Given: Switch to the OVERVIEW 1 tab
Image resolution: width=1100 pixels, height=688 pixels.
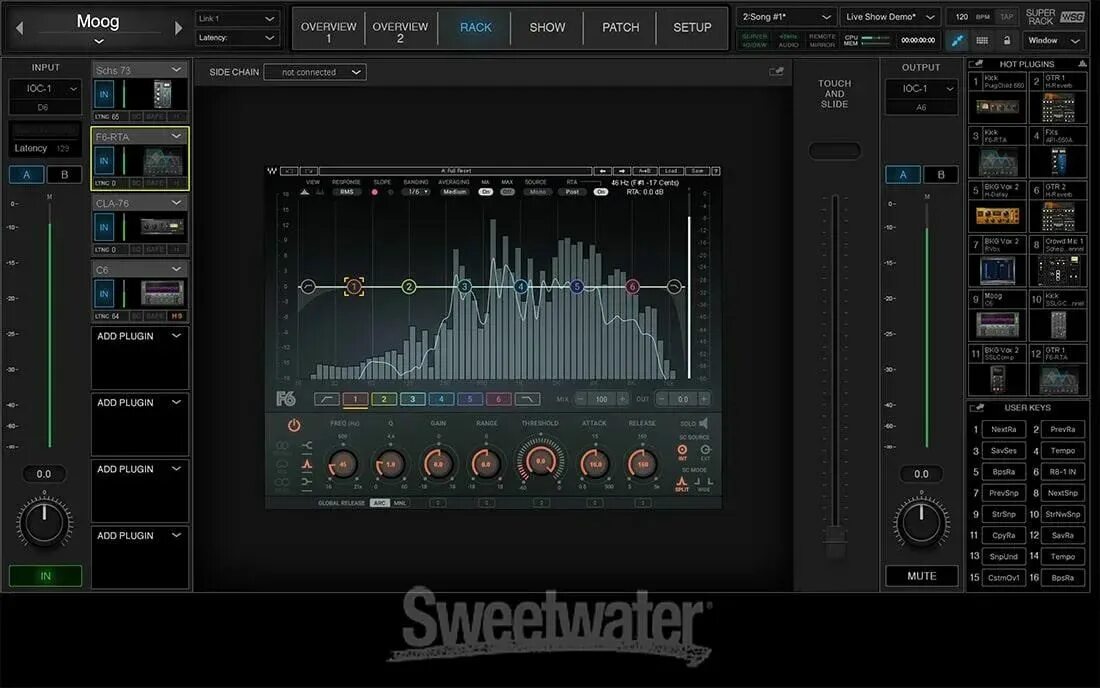Looking at the screenshot, I should click(328, 32).
